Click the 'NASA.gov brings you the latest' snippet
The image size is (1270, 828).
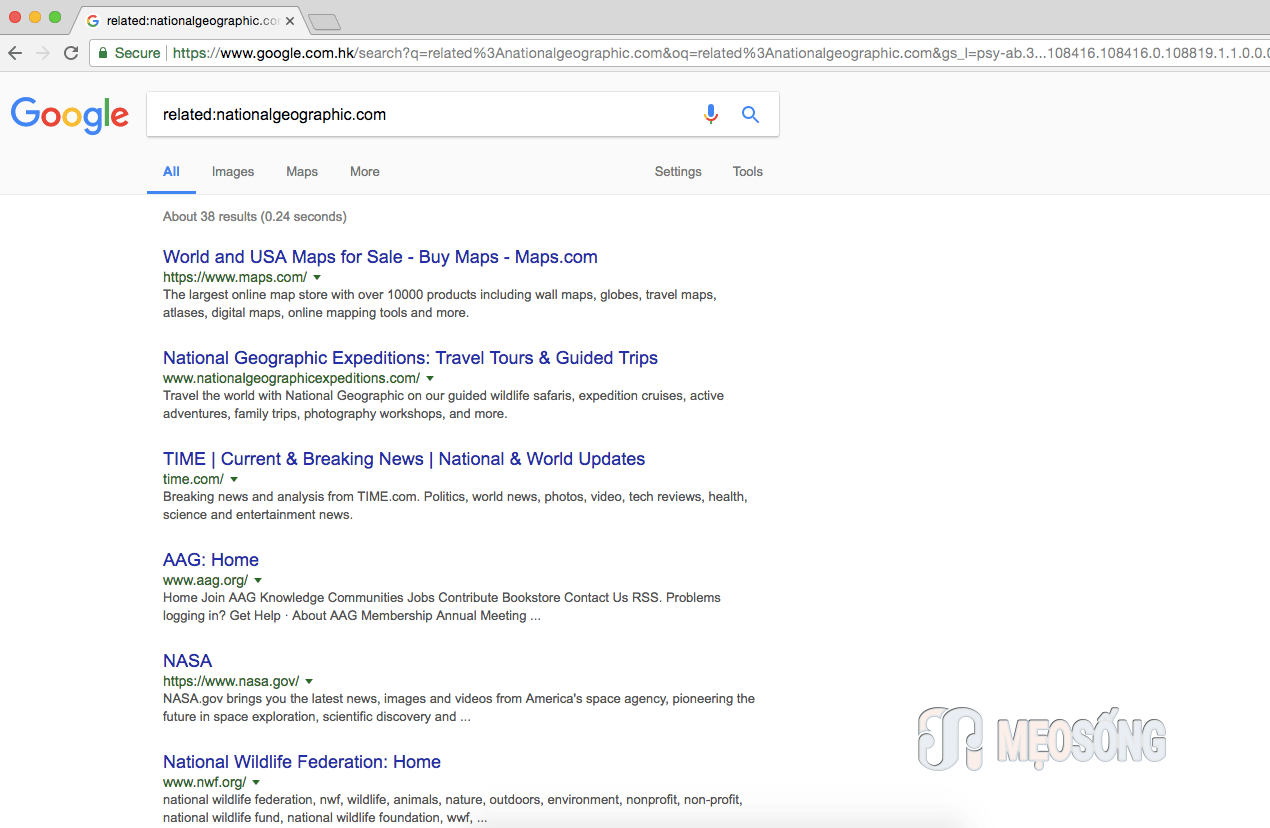click(x=459, y=708)
